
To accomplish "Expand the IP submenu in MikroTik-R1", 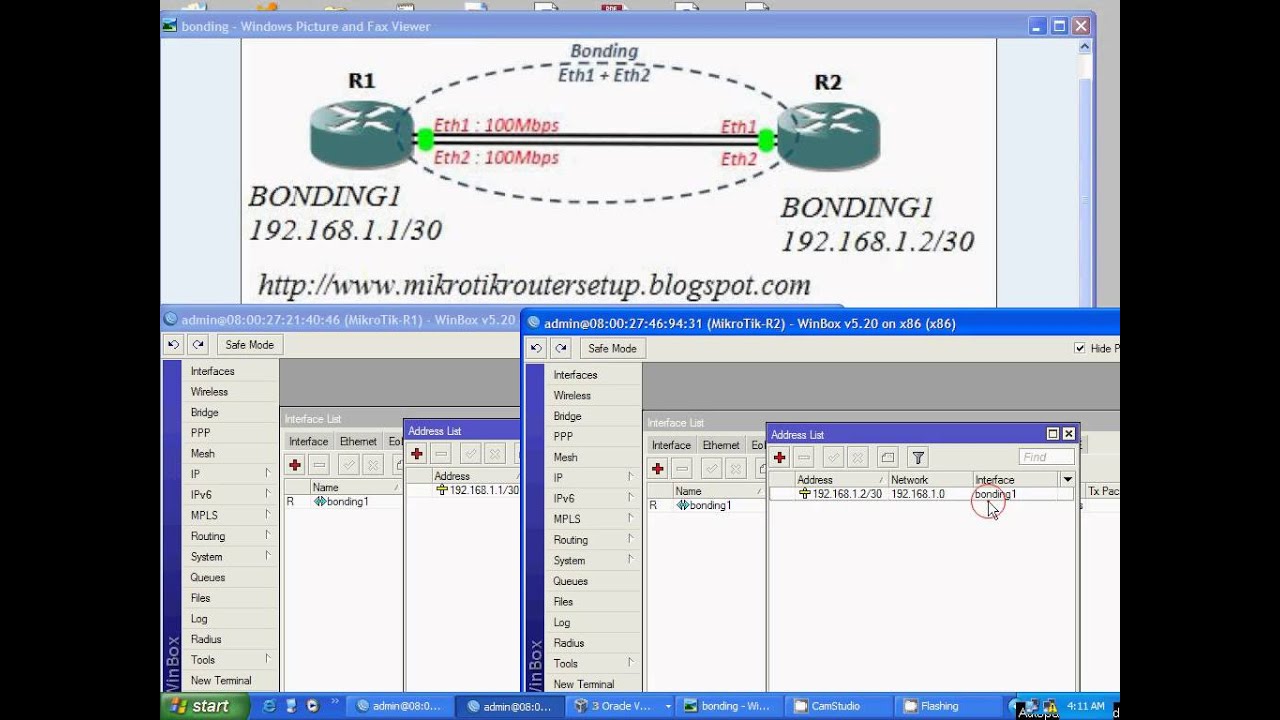I will click(267, 473).
